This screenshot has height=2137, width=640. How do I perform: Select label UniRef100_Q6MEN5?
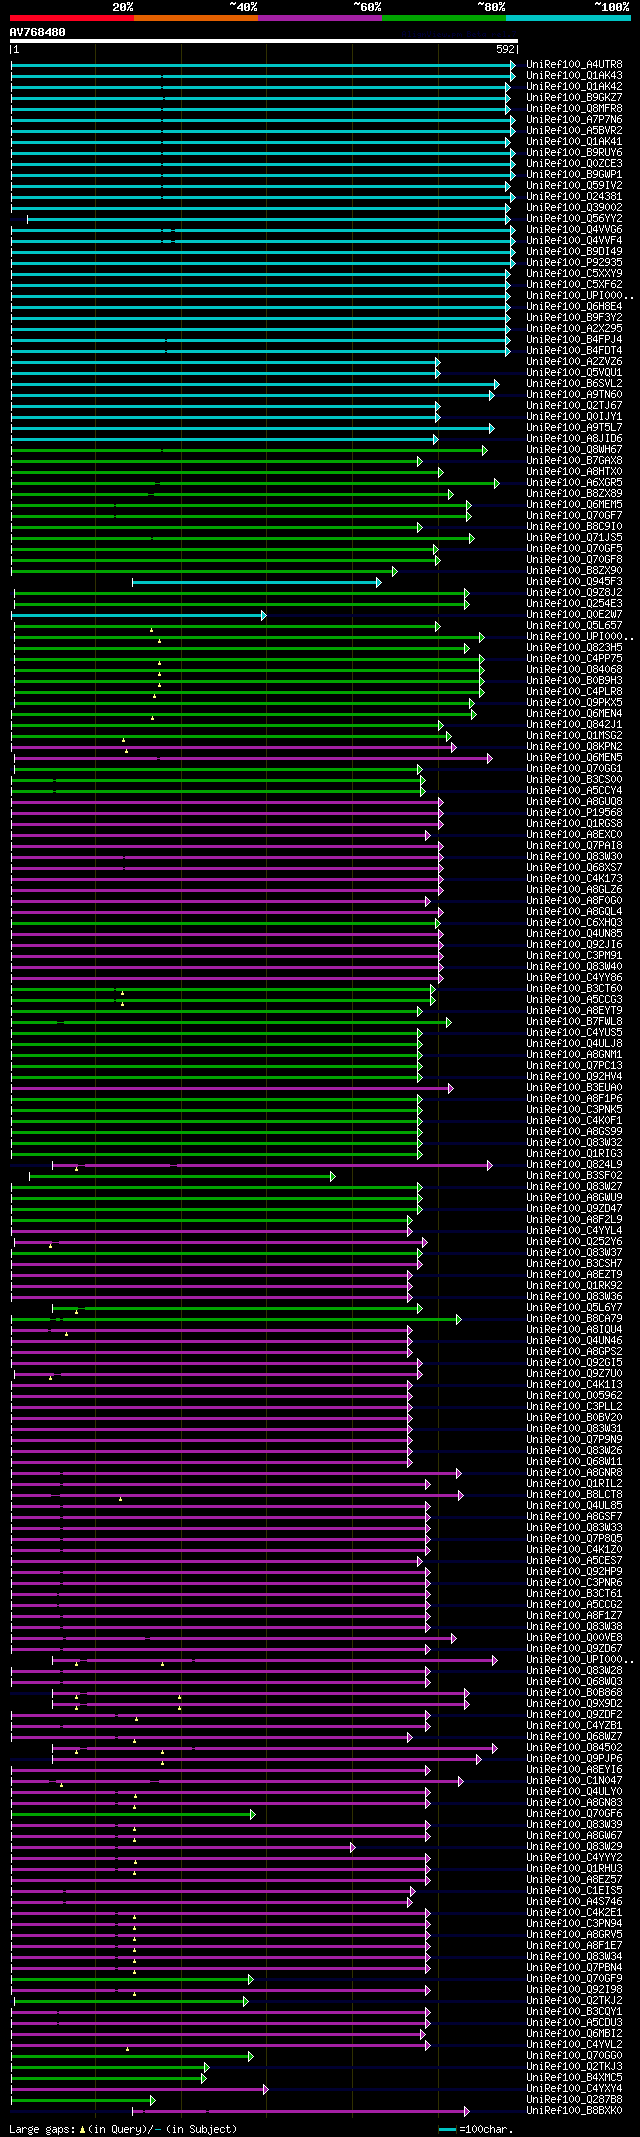point(574,758)
